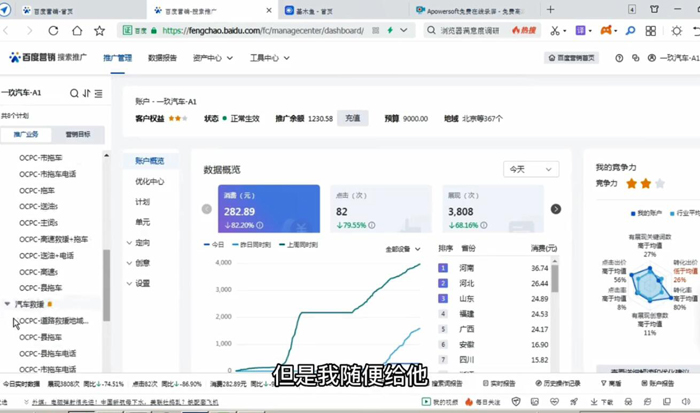Toggle the 昨日同时刻 legend line
Screen dimensions: 700x413
tap(254, 245)
